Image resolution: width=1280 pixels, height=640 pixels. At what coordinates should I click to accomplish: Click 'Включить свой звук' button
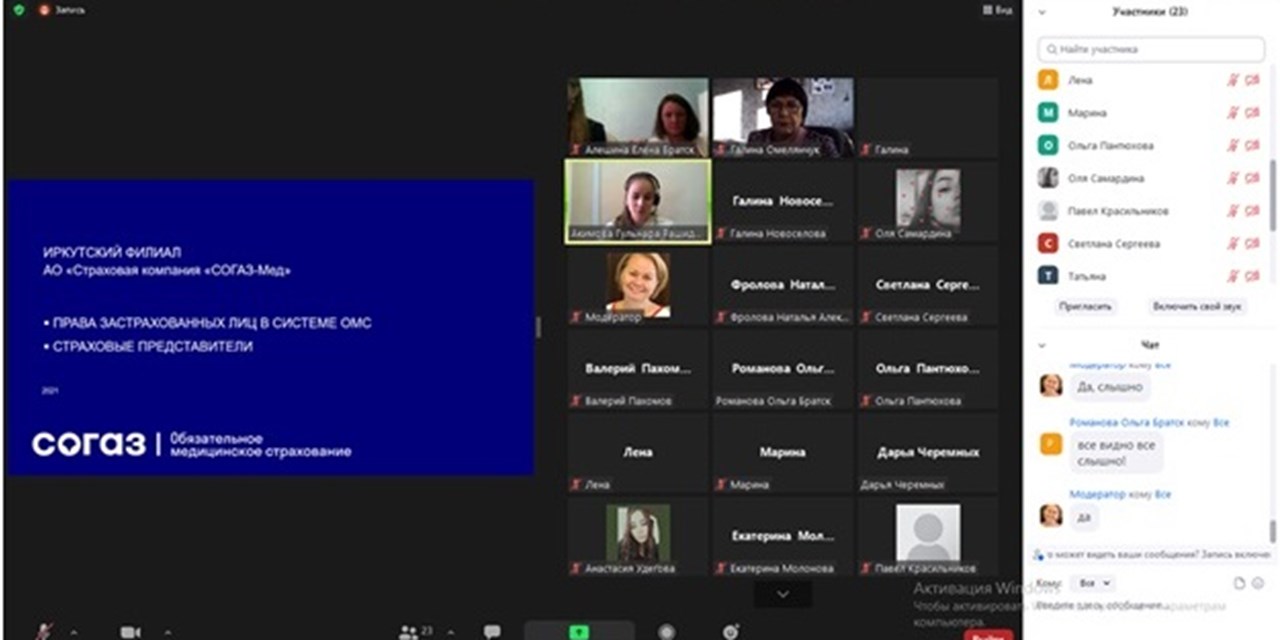pyautogui.click(x=1196, y=307)
